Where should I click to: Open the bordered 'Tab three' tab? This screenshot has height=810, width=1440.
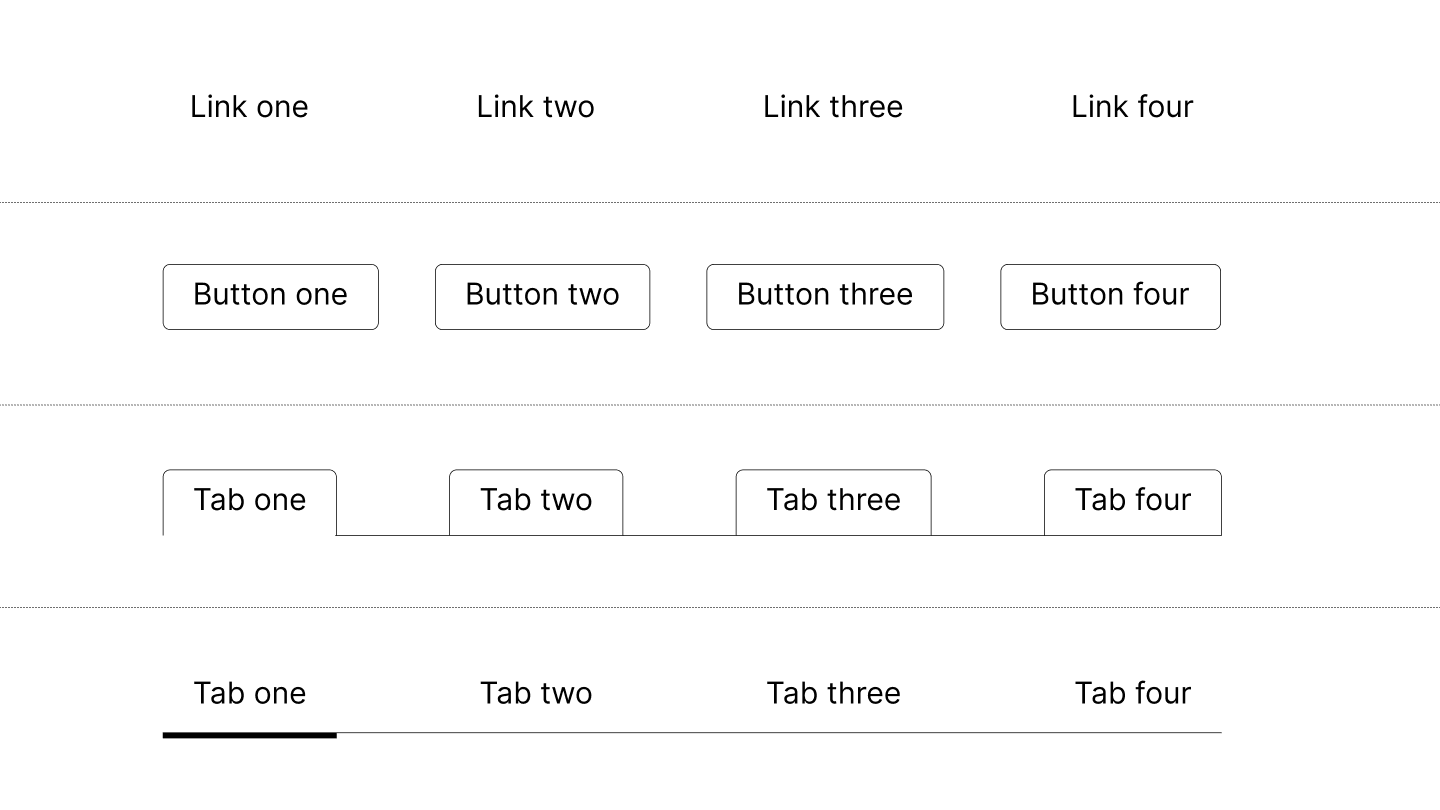click(833, 501)
